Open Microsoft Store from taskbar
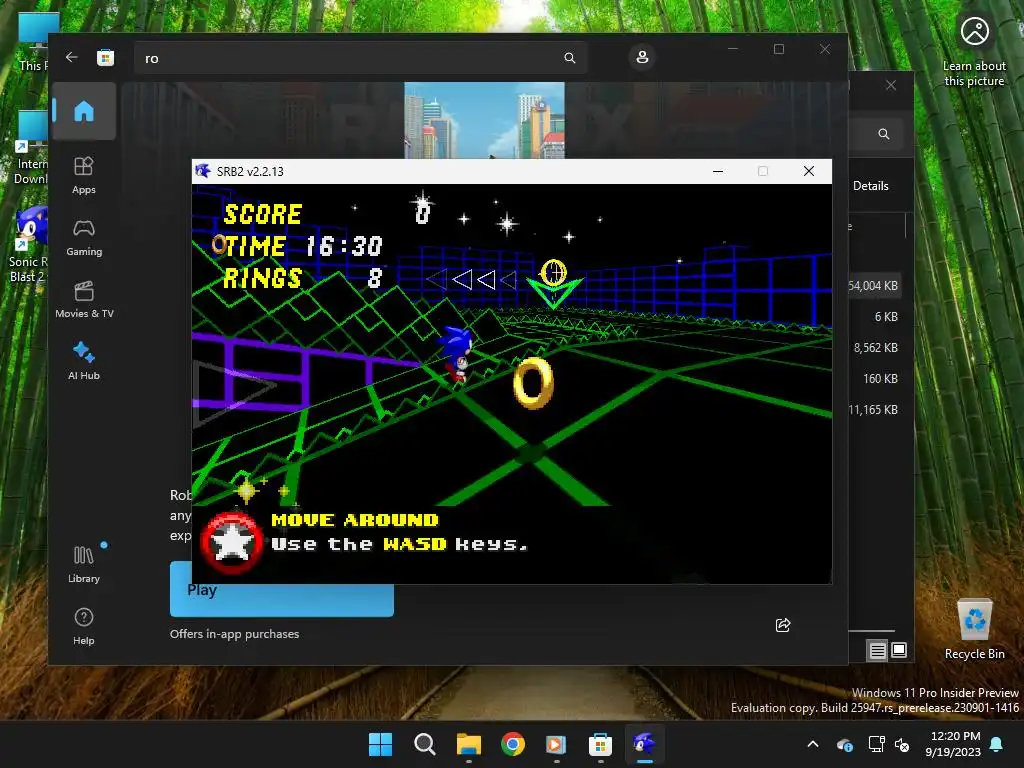The height and width of the screenshot is (768, 1024). click(x=600, y=744)
